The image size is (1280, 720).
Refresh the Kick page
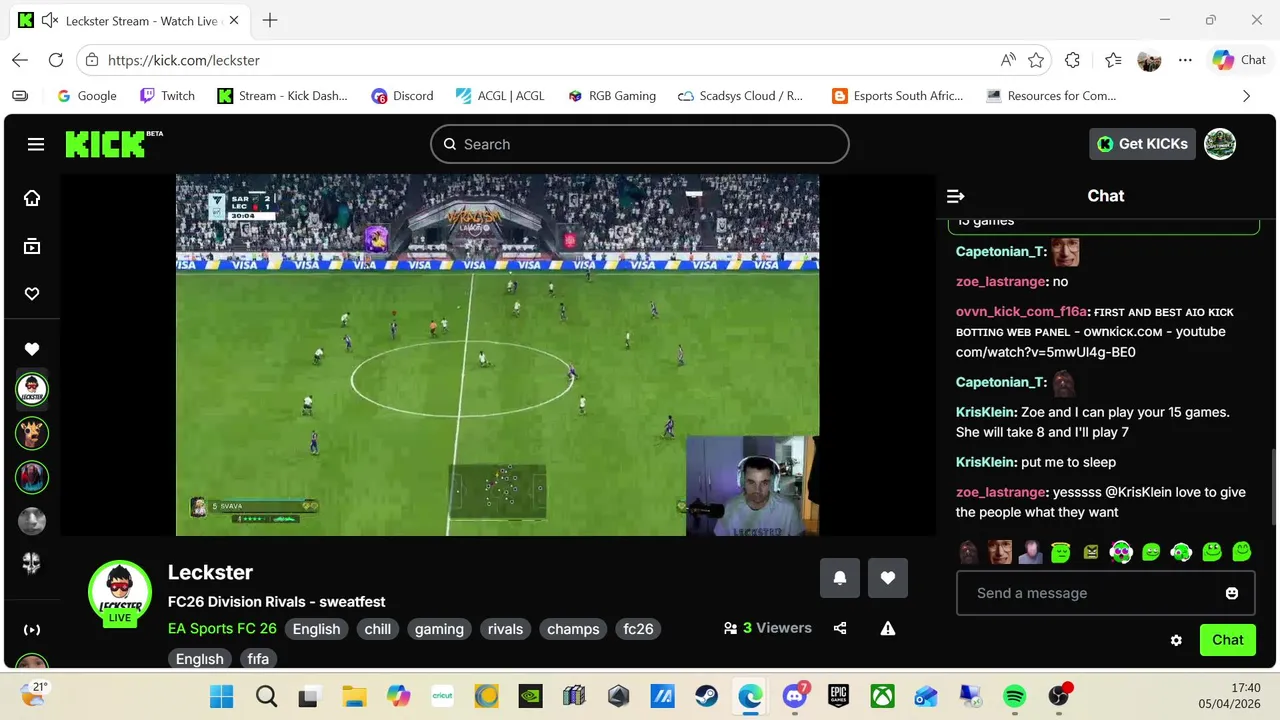[56, 60]
